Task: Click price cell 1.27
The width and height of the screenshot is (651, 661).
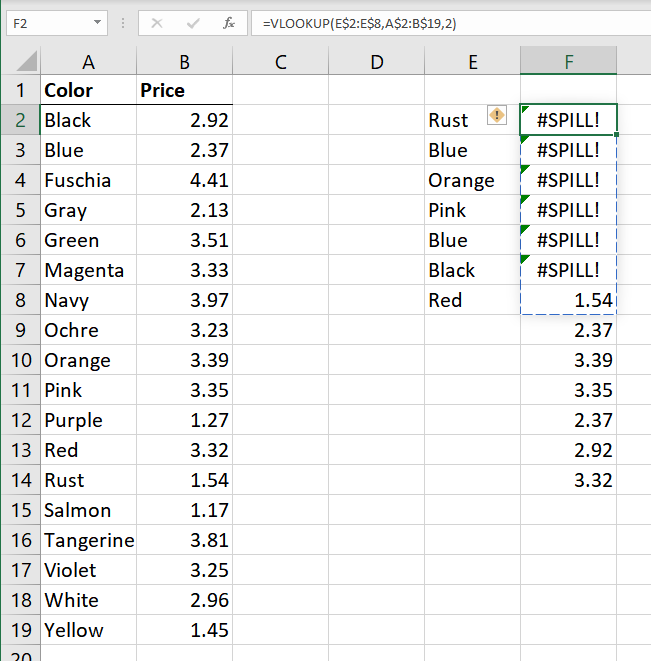Action: pyautogui.click(x=185, y=420)
